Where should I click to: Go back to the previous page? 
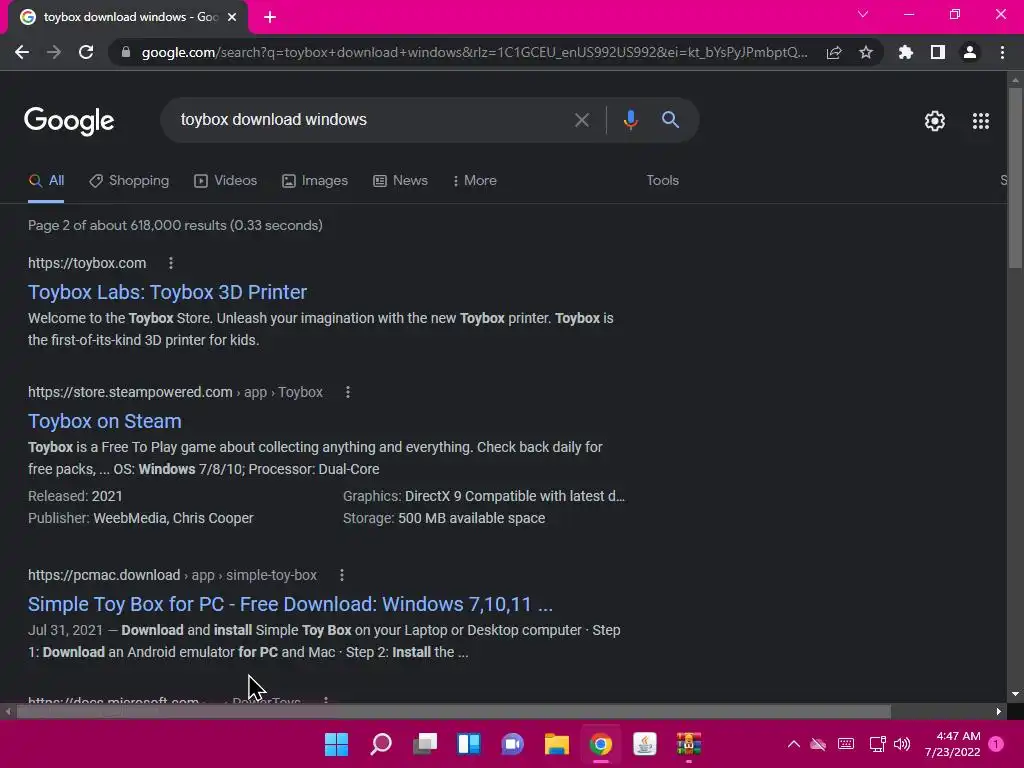tap(22, 52)
